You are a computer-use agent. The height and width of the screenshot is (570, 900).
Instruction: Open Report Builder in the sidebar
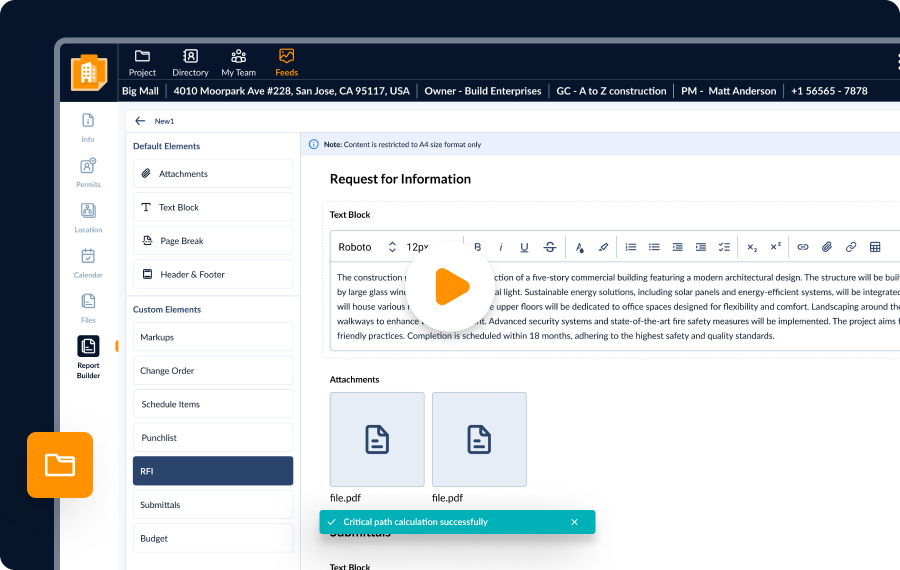click(88, 357)
